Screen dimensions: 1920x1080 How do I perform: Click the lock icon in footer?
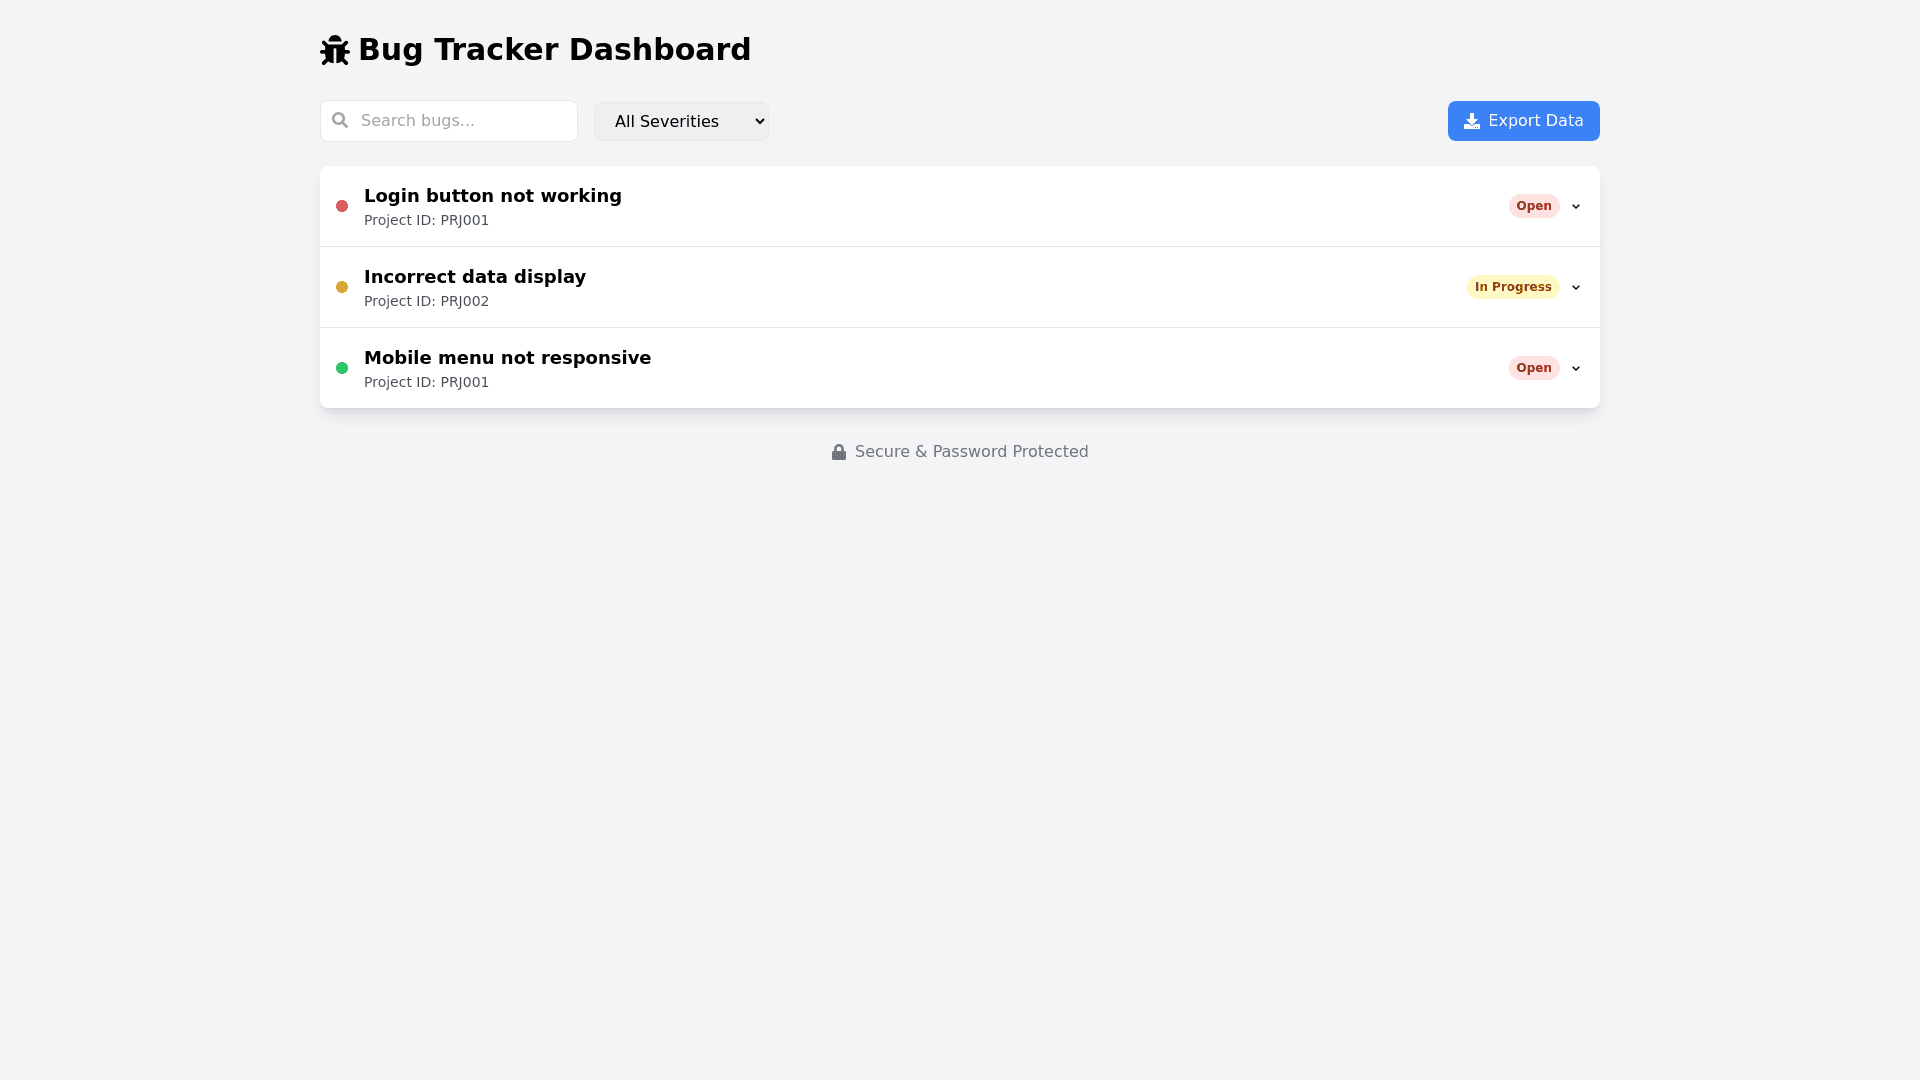pos(839,452)
